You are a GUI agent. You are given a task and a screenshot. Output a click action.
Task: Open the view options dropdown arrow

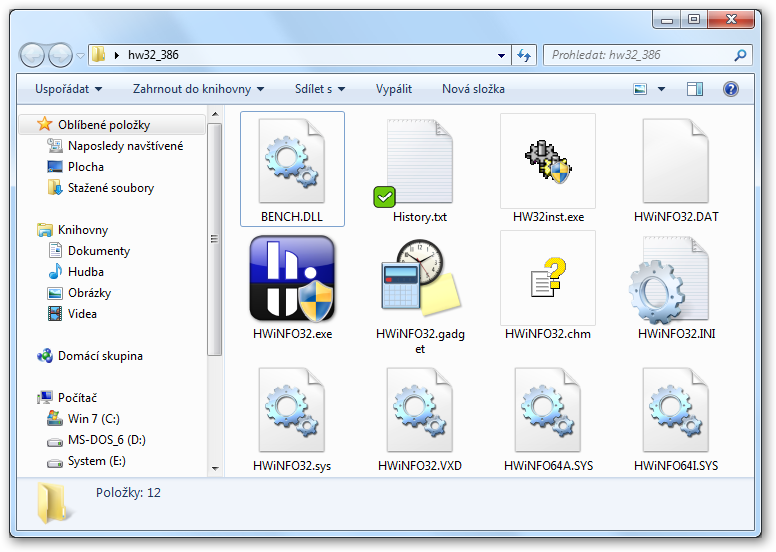pyautogui.click(x=661, y=89)
